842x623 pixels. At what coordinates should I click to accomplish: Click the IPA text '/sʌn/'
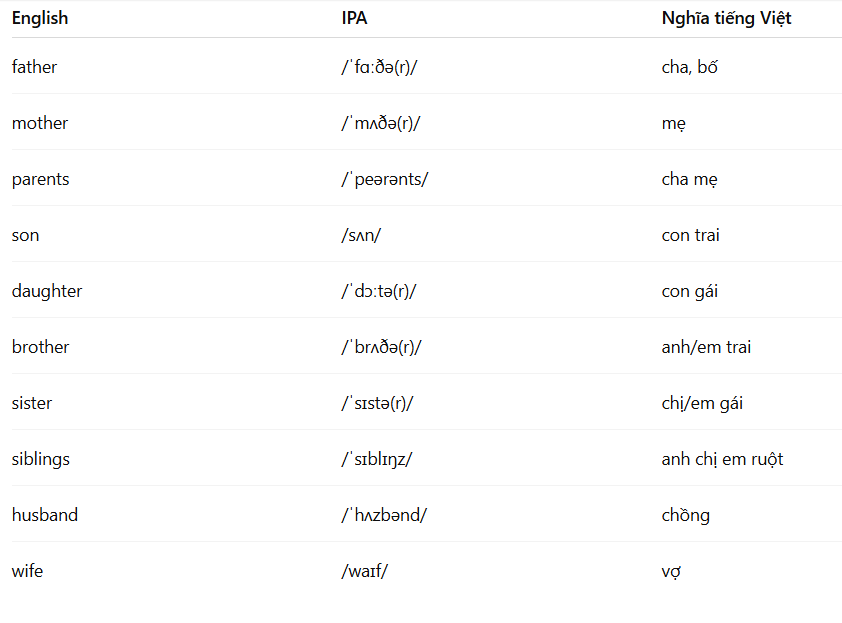tap(361, 235)
